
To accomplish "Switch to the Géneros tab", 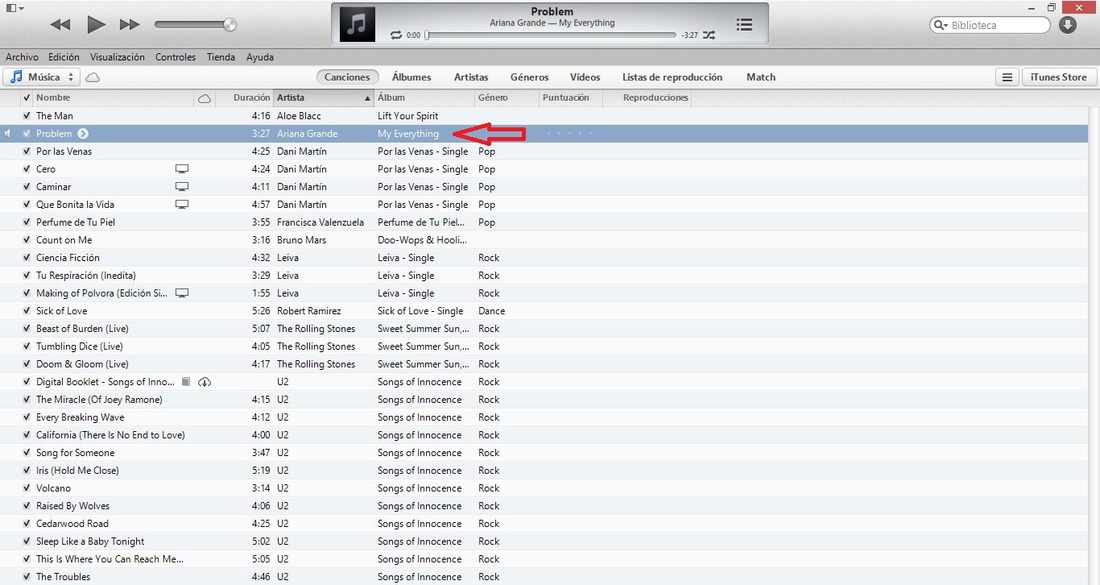I will (x=529, y=77).
